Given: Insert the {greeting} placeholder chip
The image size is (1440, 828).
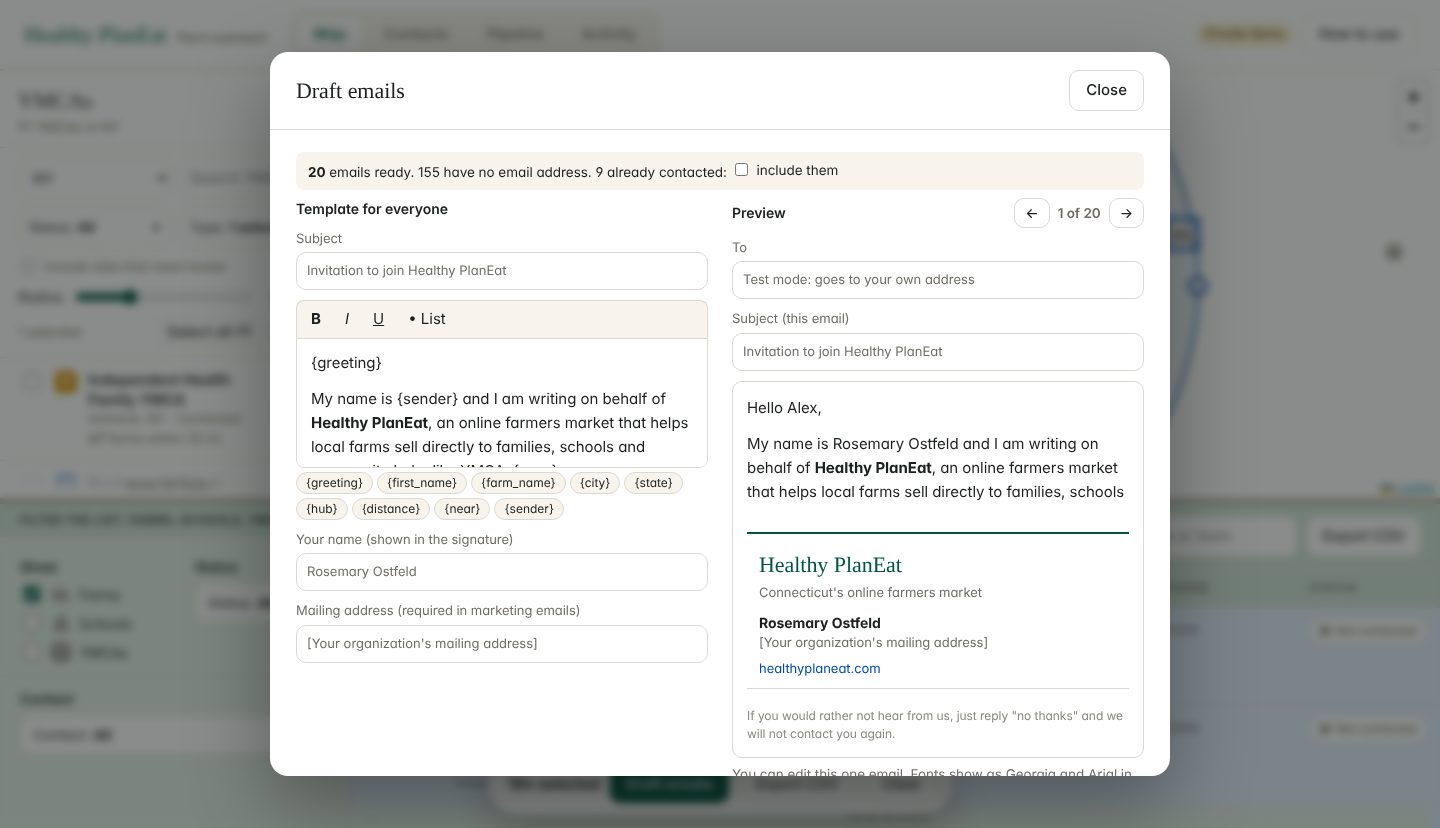Looking at the screenshot, I should point(334,483).
